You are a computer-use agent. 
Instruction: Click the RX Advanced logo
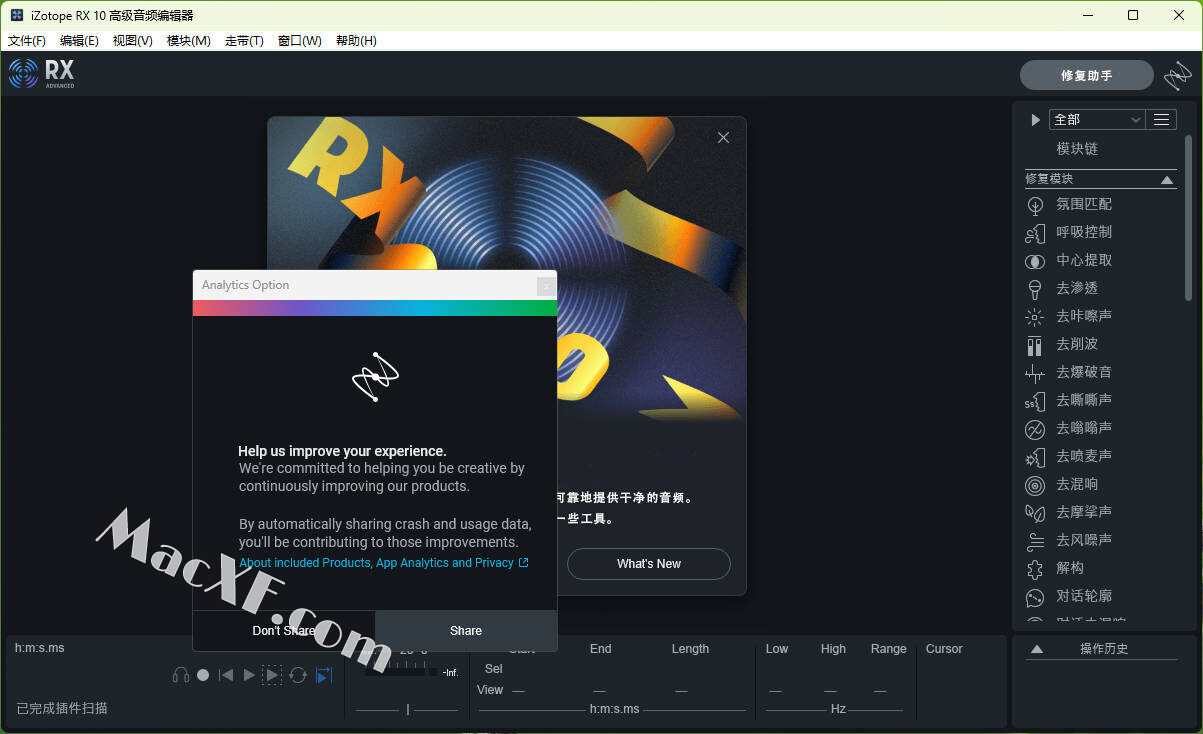coord(42,73)
